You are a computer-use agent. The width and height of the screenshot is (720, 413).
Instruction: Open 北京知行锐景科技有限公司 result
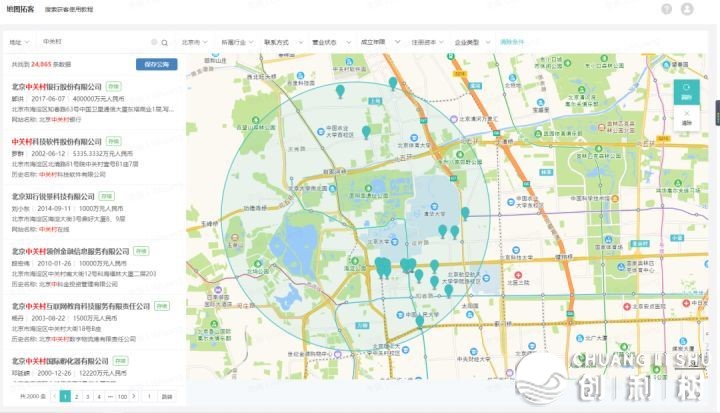point(53,196)
